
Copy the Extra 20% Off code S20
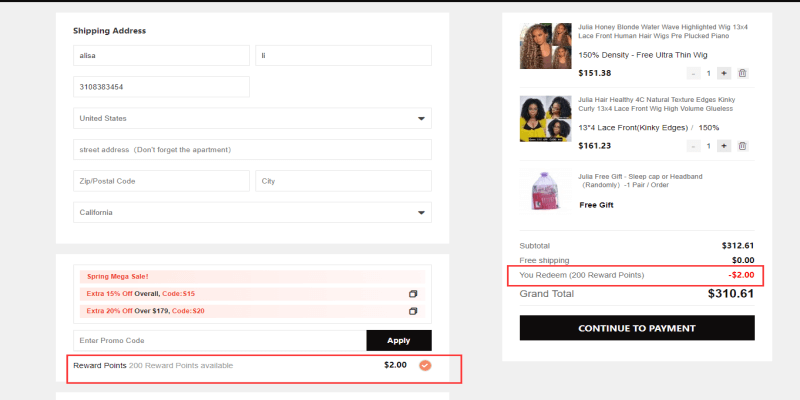coord(413,311)
